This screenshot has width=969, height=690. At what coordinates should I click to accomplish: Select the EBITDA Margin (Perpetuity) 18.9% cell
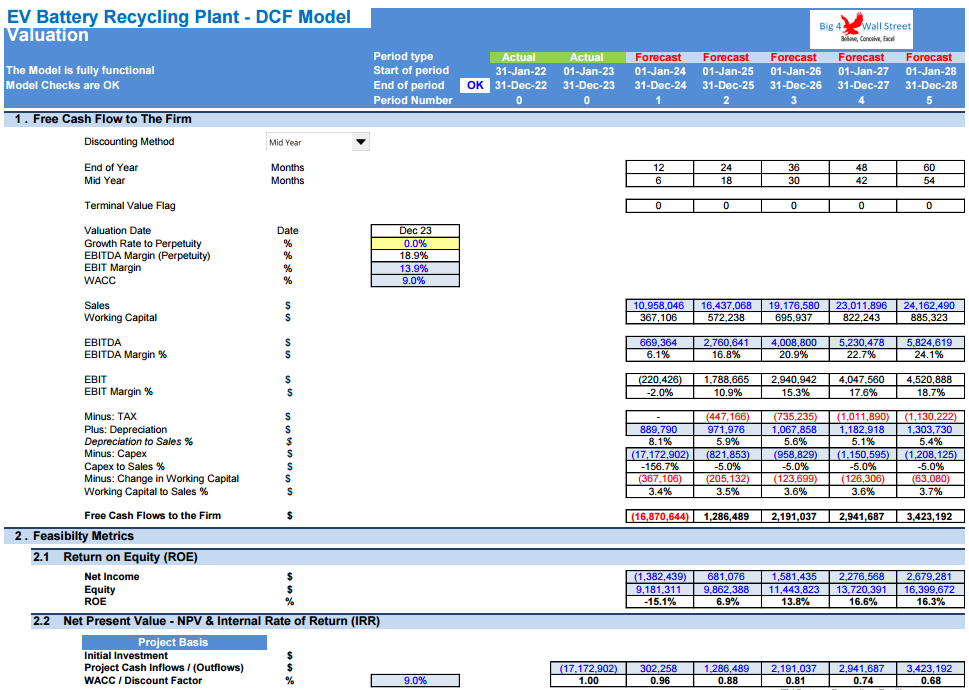[x=414, y=255]
